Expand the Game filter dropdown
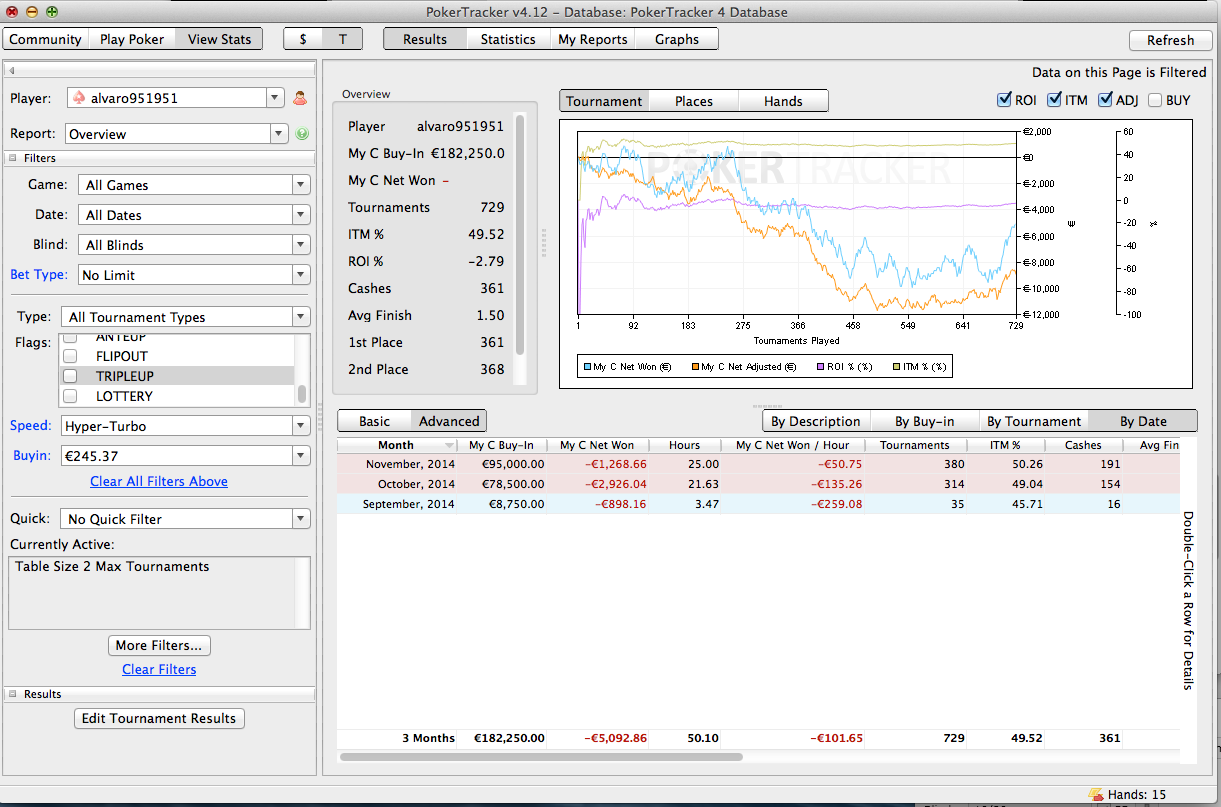Image resolution: width=1221 pixels, height=807 pixels. coord(301,185)
